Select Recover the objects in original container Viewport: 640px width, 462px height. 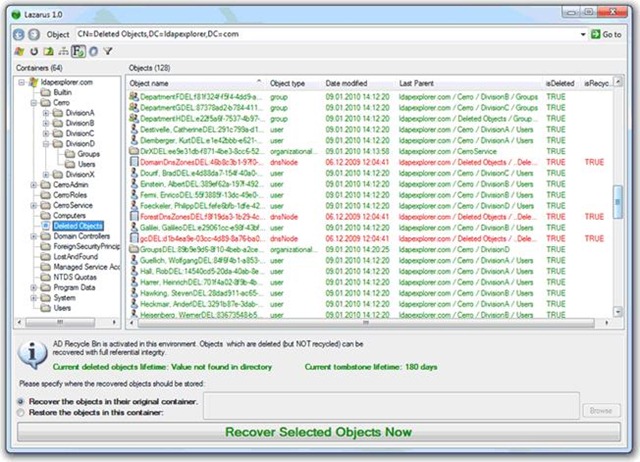point(20,402)
